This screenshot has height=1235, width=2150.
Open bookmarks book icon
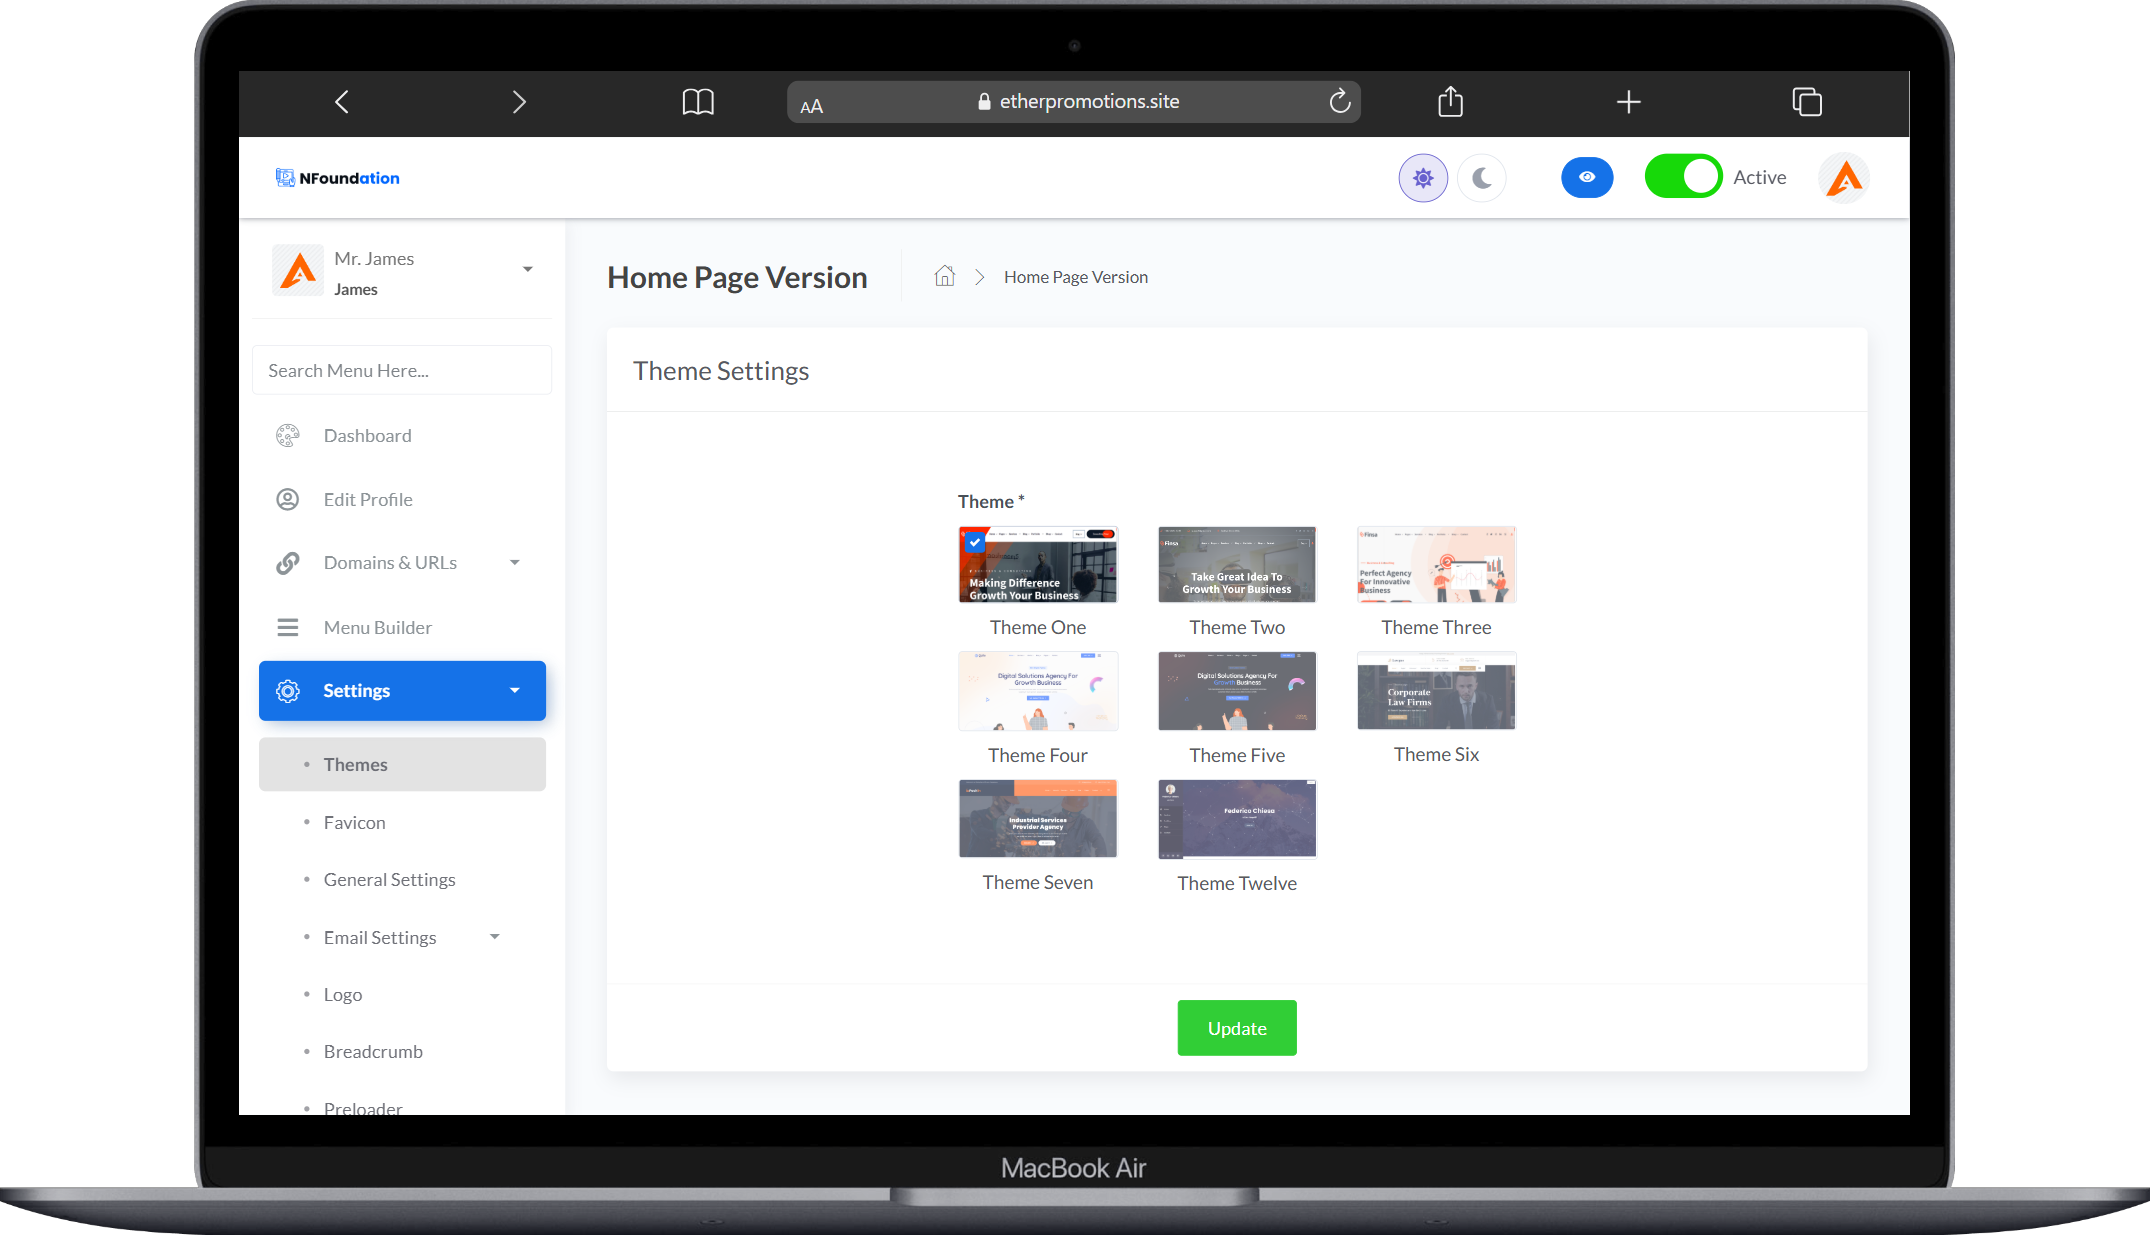[698, 101]
